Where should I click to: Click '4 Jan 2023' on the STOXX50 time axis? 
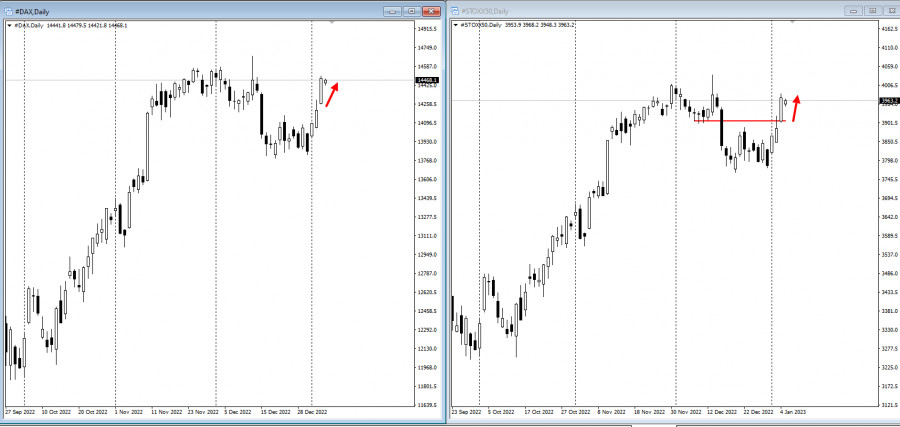793,412
